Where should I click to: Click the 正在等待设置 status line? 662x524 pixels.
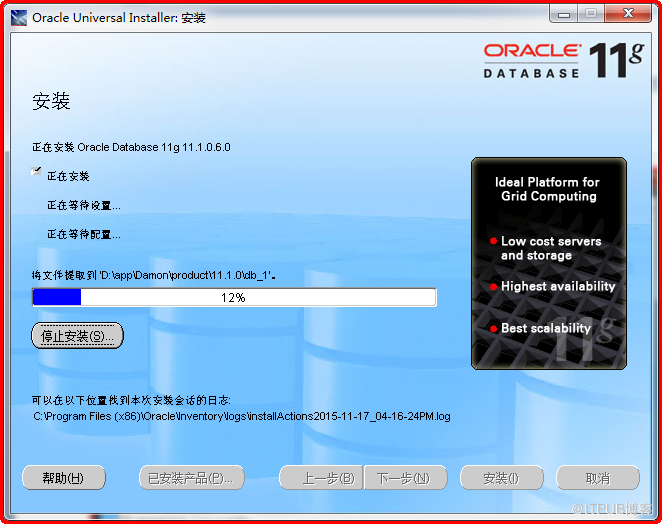pyautogui.click(x=84, y=206)
